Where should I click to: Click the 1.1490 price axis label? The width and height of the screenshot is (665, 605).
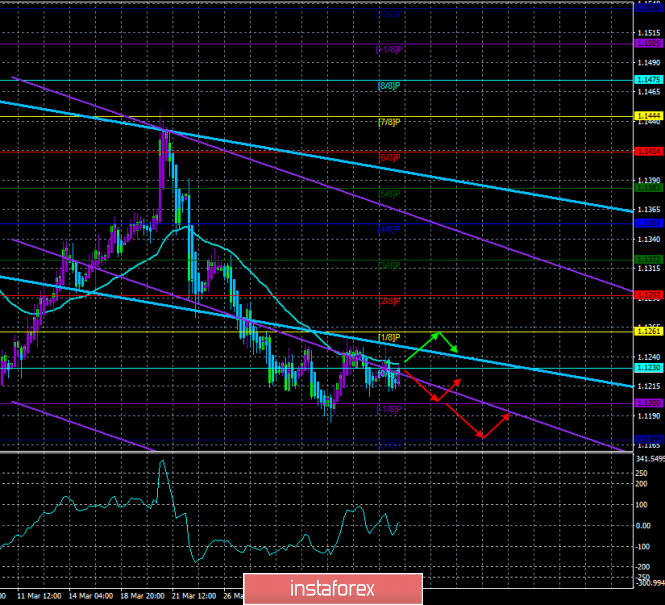649,63
